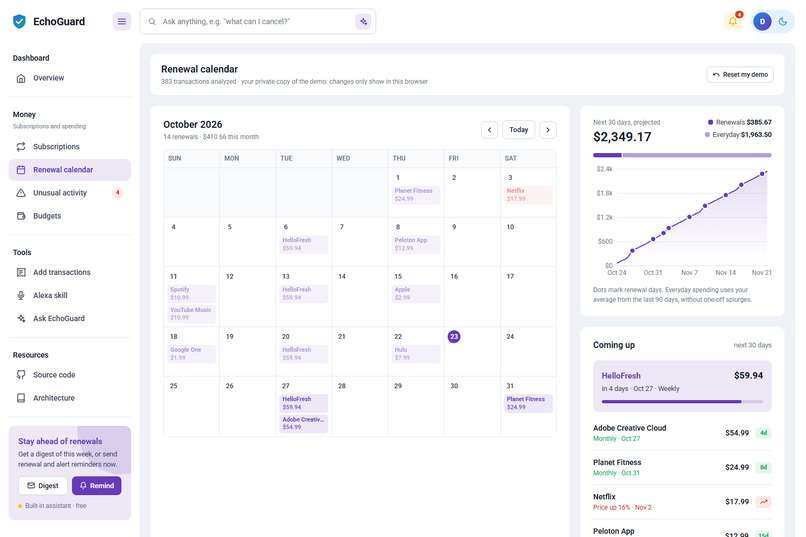Image resolution: width=806 pixels, height=537 pixels.
Task: Click the Renewals legend color dot
Action: pyautogui.click(x=710, y=122)
